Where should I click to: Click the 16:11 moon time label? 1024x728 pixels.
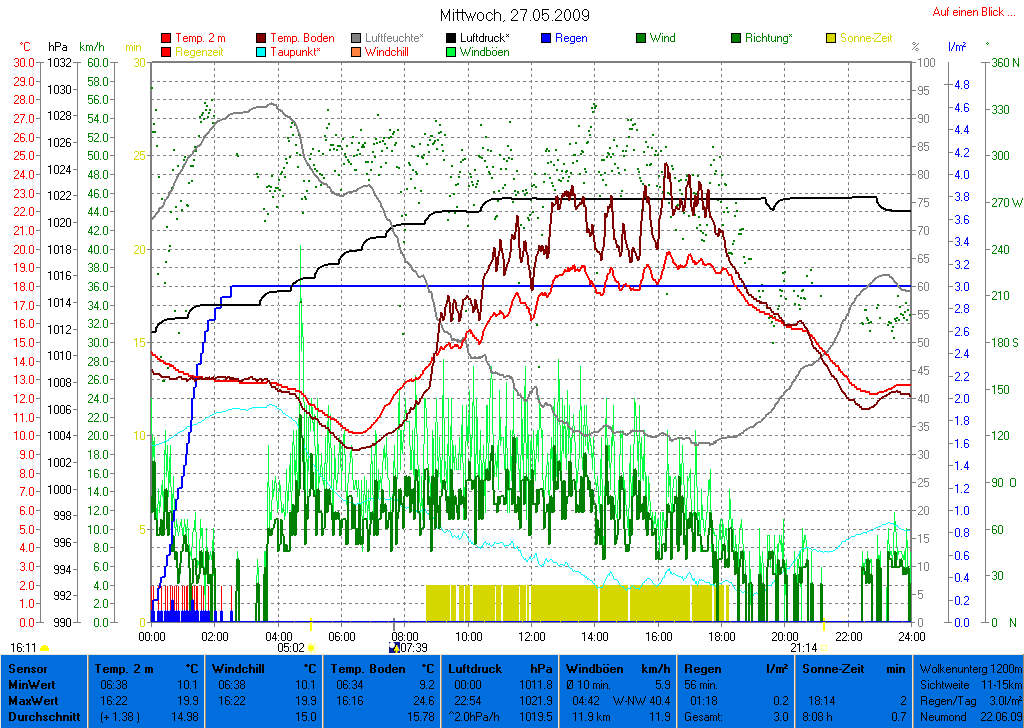coord(24,647)
